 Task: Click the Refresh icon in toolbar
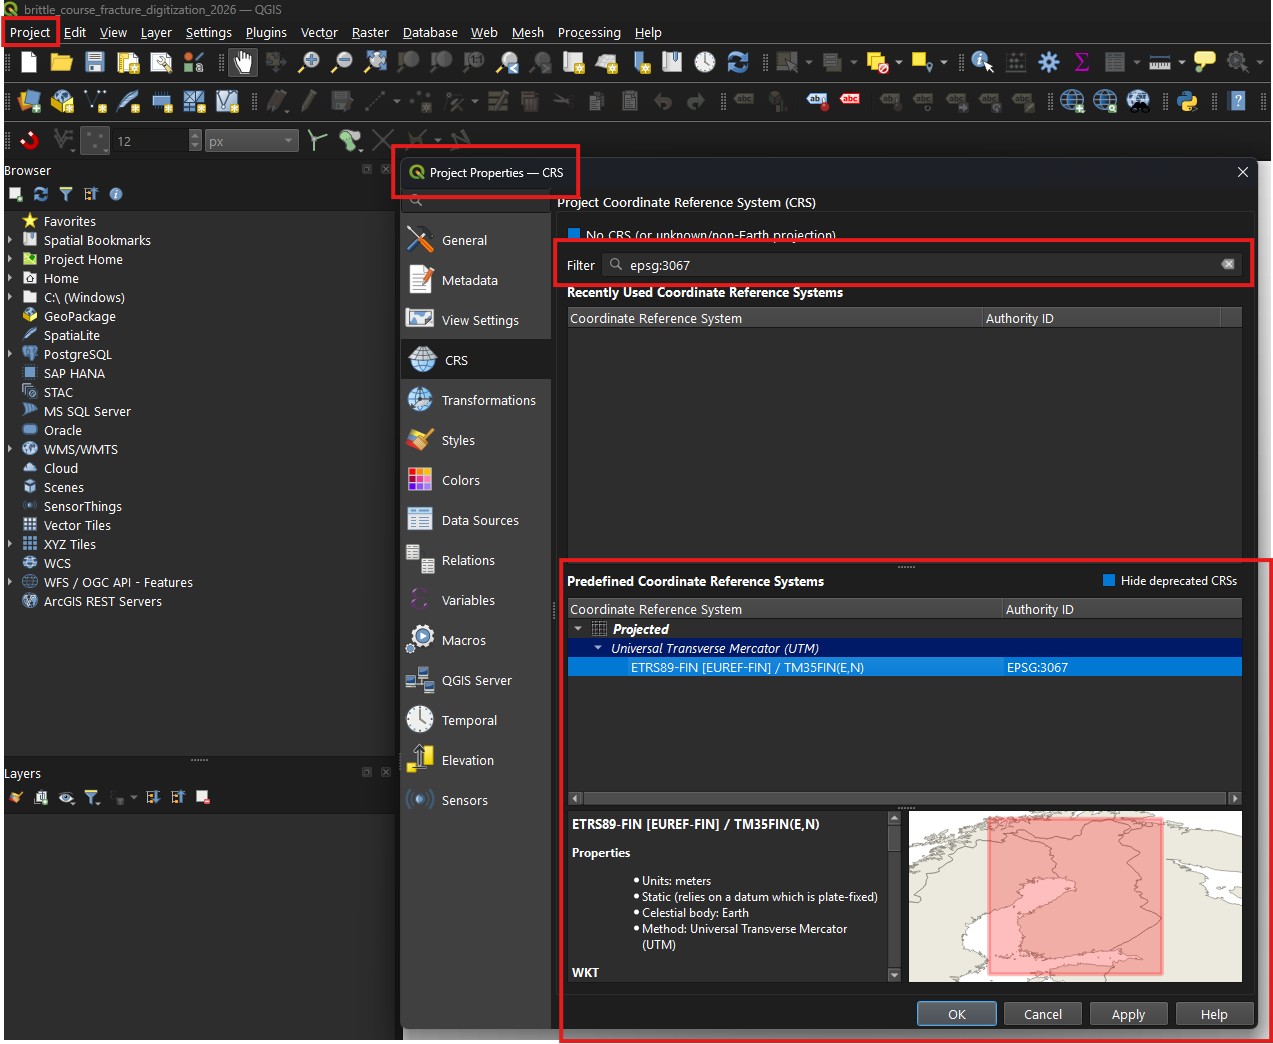tap(738, 63)
